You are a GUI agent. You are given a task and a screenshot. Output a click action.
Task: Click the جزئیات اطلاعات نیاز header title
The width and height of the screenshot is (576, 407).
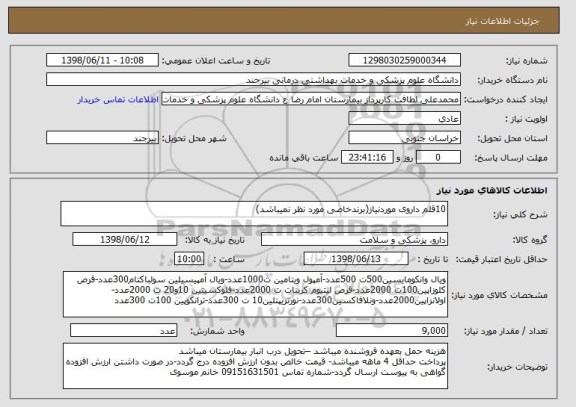point(502,22)
